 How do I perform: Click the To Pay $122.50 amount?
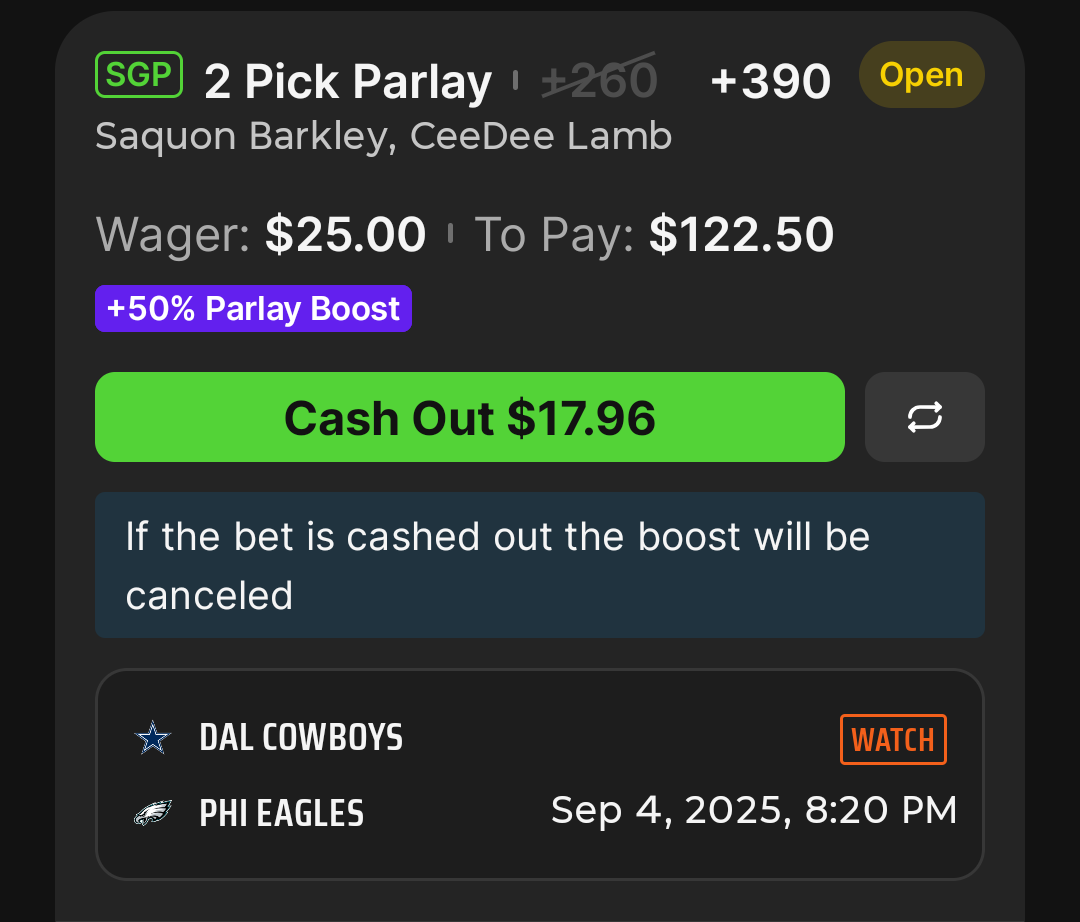click(x=742, y=234)
